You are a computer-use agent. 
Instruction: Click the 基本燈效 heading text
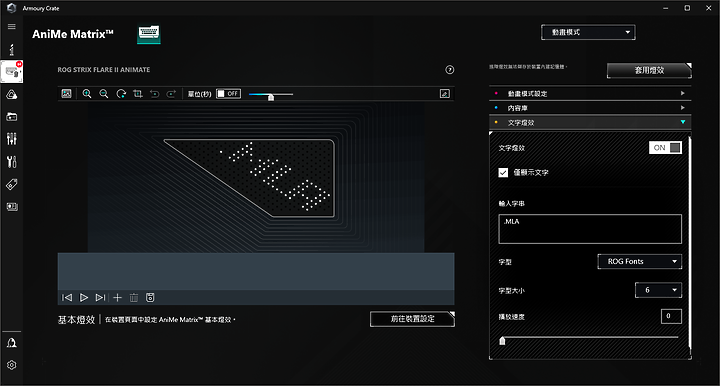click(76, 320)
